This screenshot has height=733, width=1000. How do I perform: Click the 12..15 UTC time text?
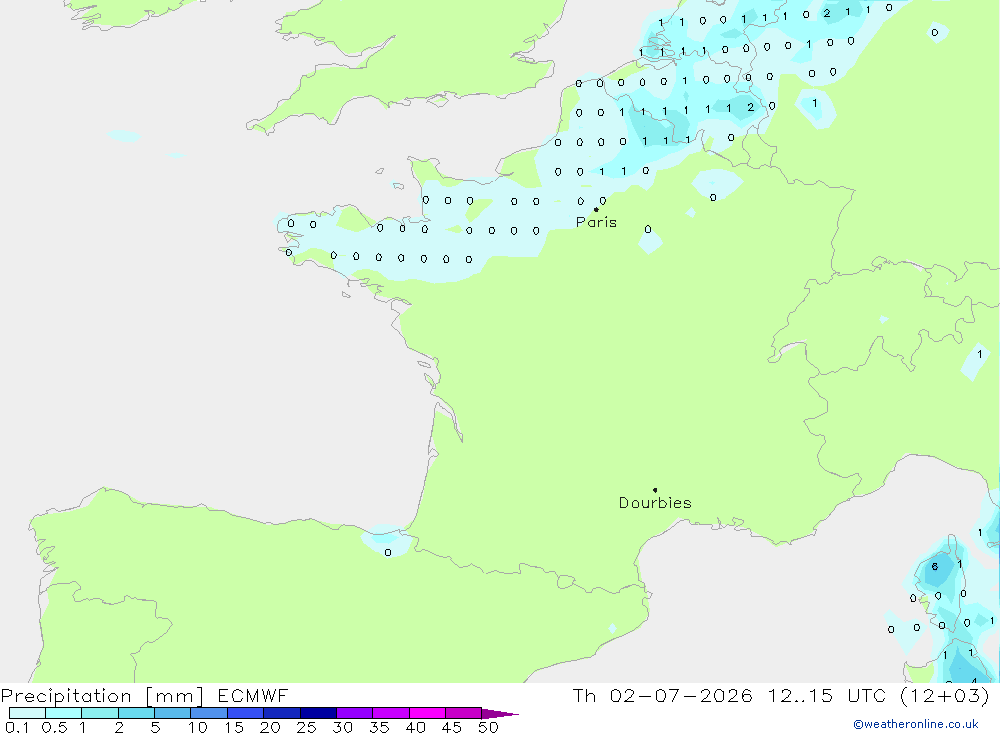pos(827,695)
